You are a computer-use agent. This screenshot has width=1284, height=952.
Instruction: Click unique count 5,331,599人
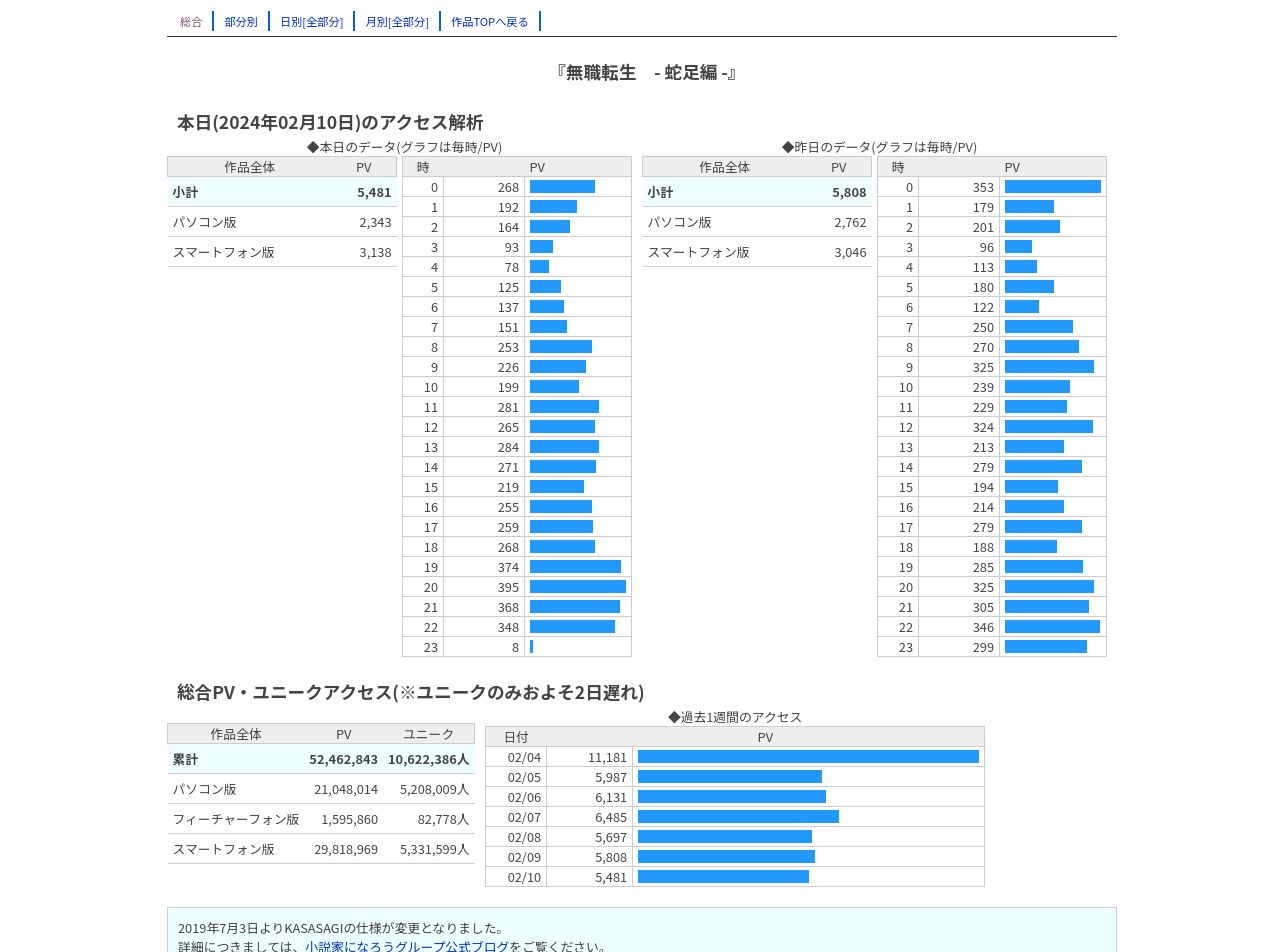pos(434,849)
